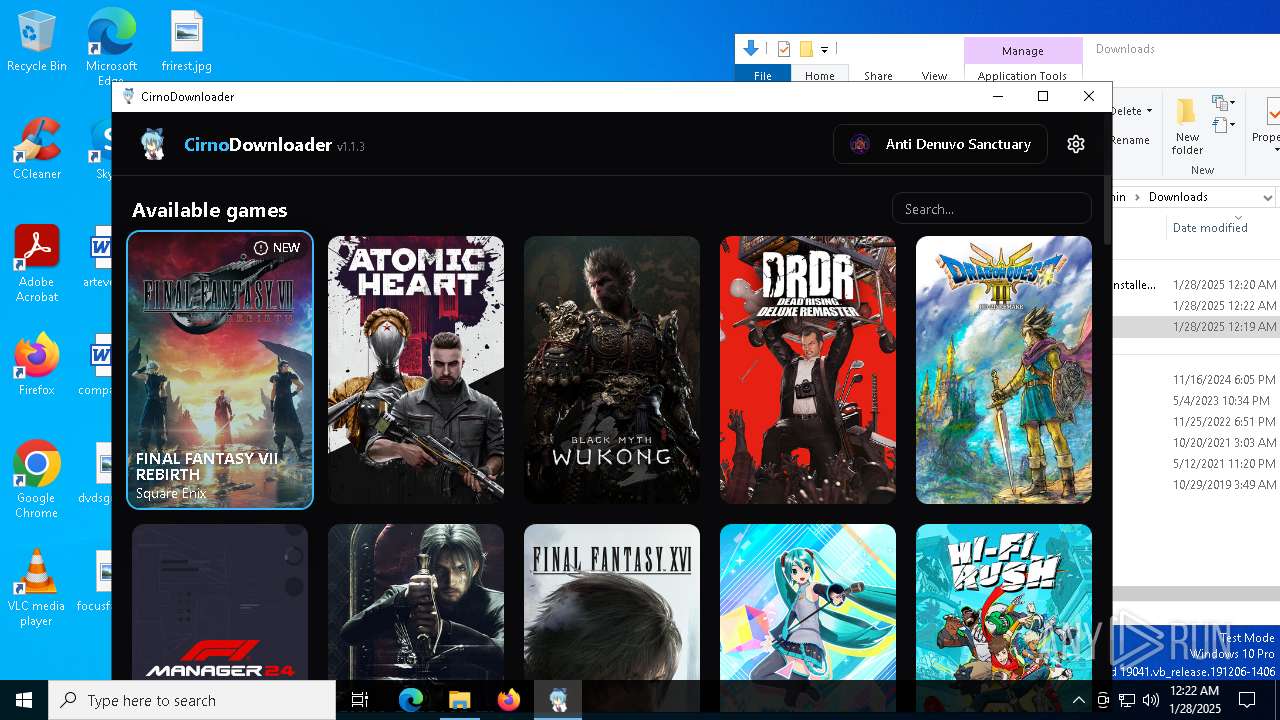The width and height of the screenshot is (1280, 720).
Task: Launch CCleaner desktop shortcut
Action: point(37,150)
